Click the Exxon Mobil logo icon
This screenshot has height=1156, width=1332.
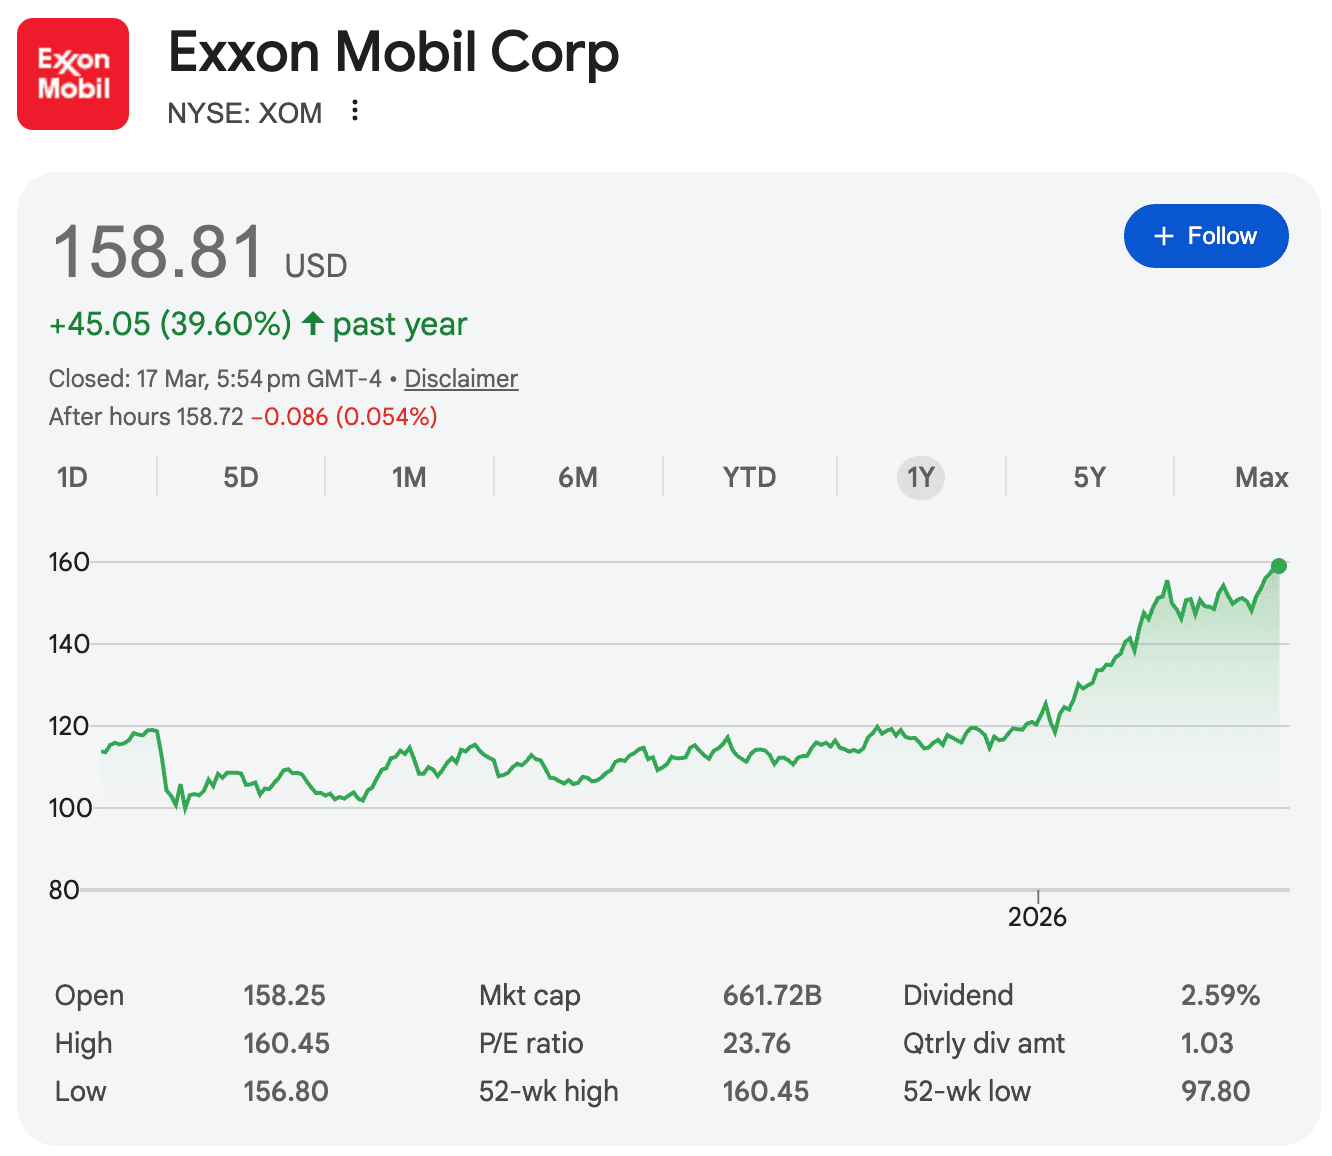click(73, 74)
